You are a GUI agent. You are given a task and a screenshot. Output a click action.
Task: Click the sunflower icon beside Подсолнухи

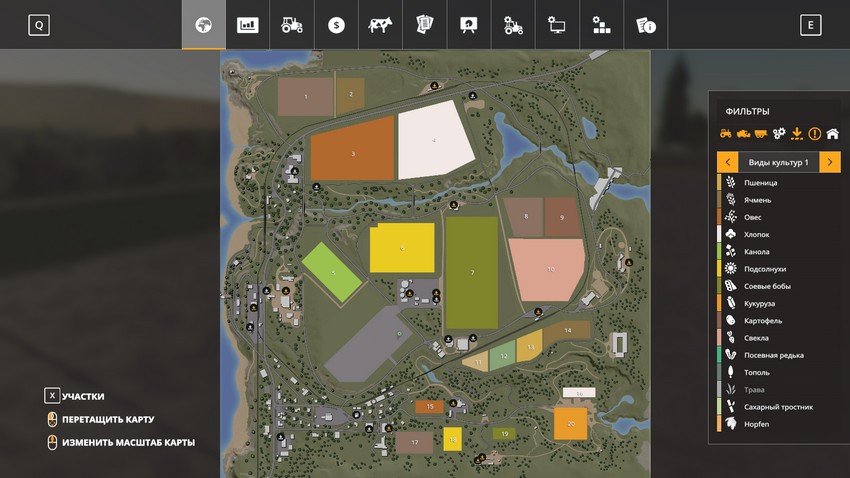[x=731, y=269]
